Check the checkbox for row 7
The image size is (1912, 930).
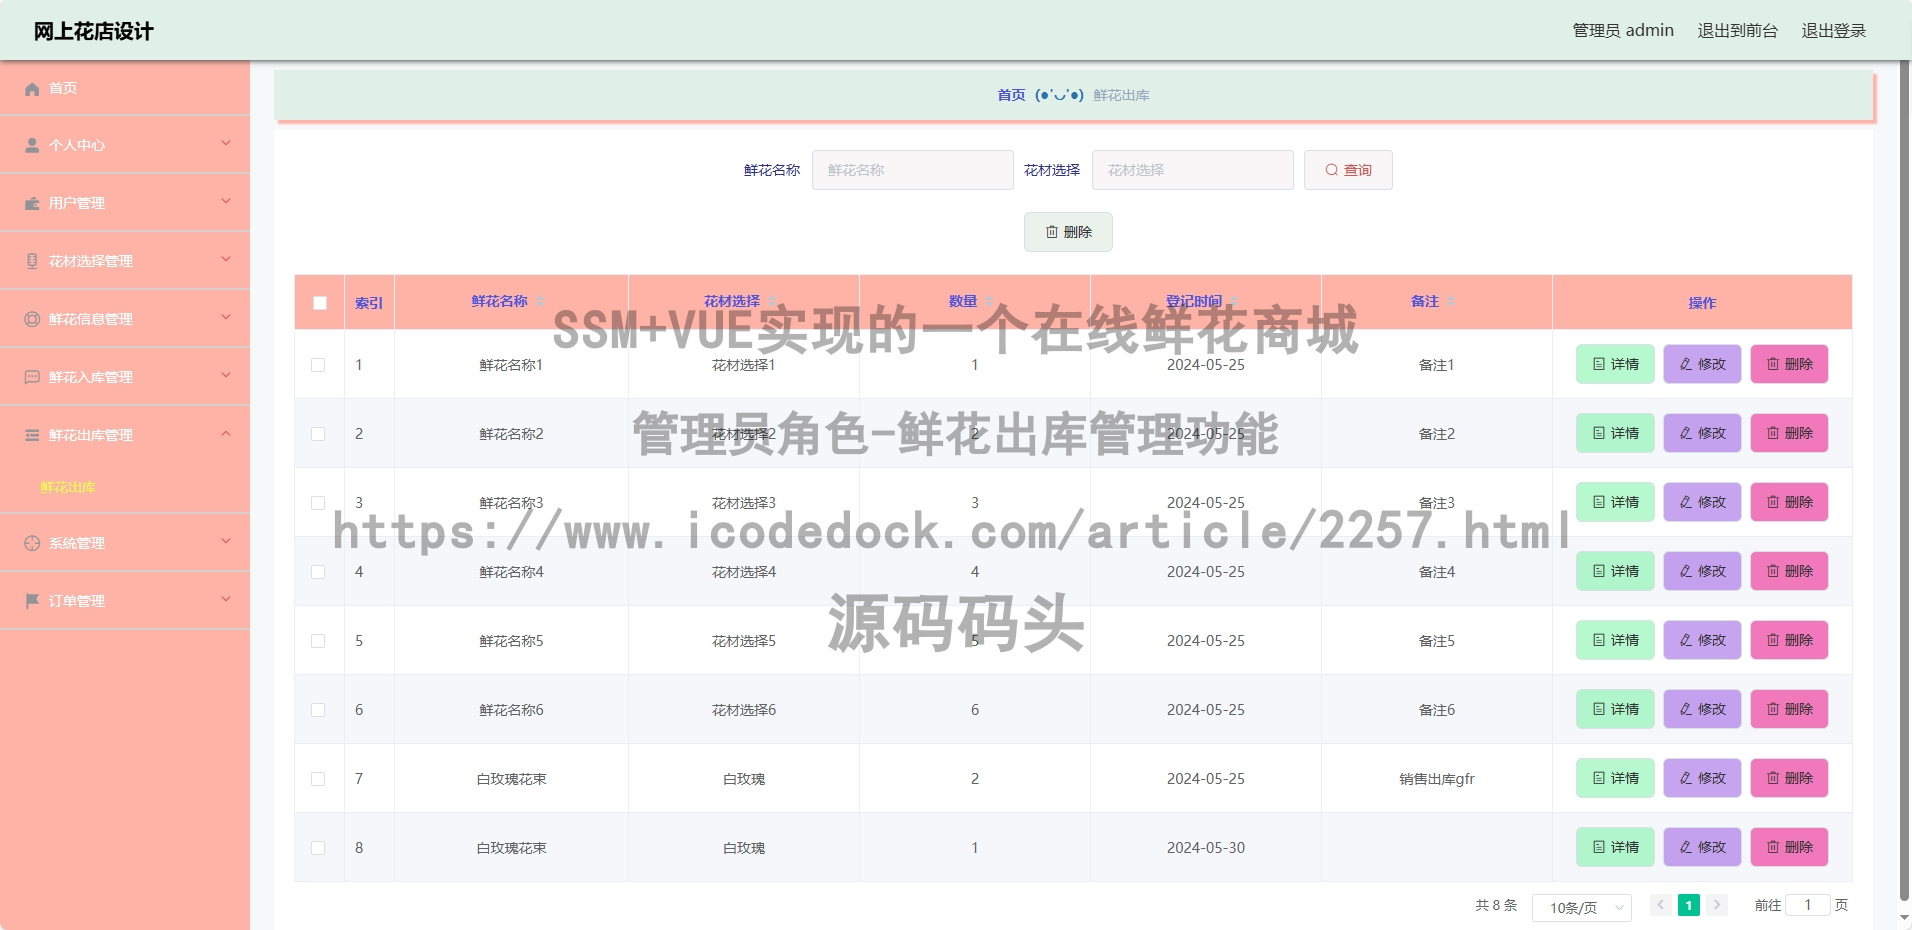coord(318,779)
